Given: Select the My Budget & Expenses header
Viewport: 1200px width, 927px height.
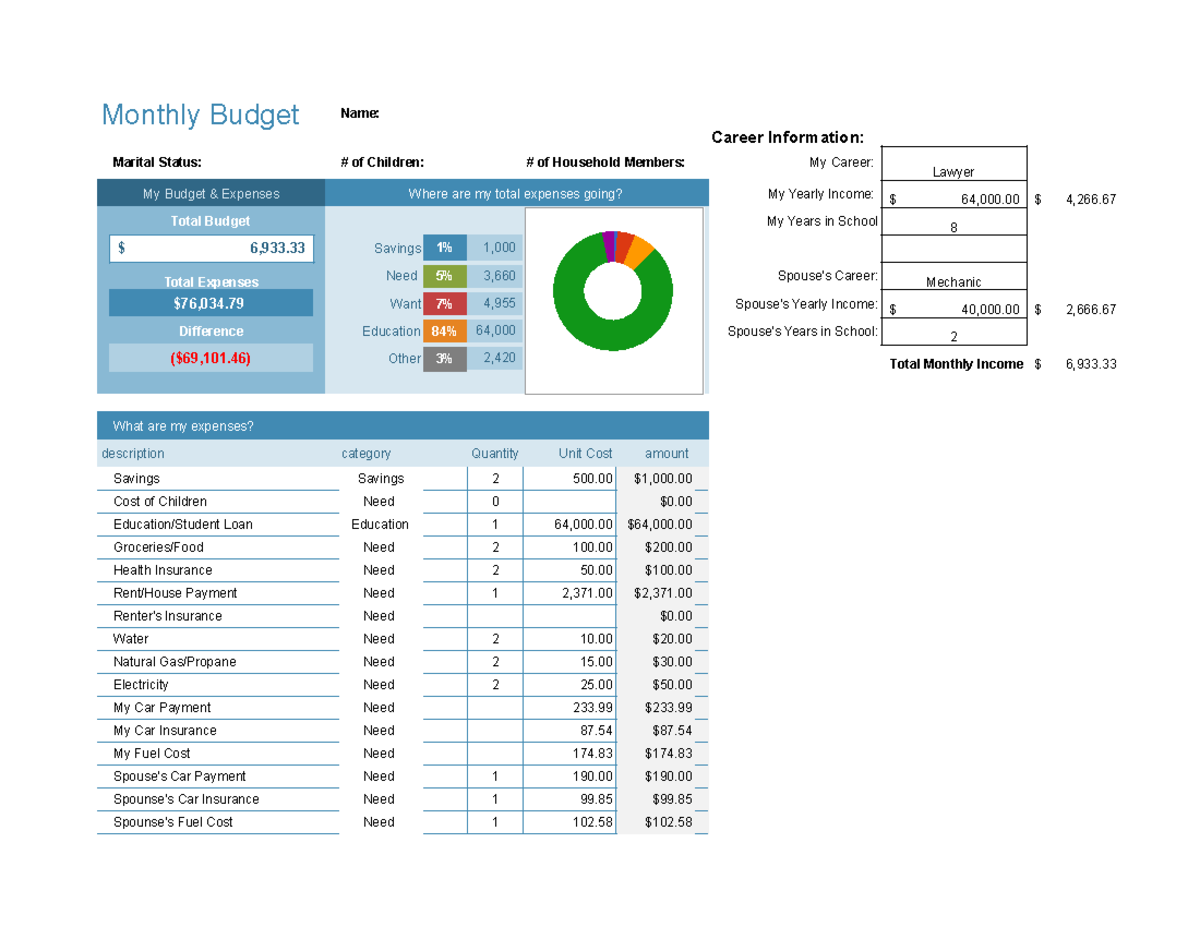Looking at the screenshot, I should click(x=211, y=192).
